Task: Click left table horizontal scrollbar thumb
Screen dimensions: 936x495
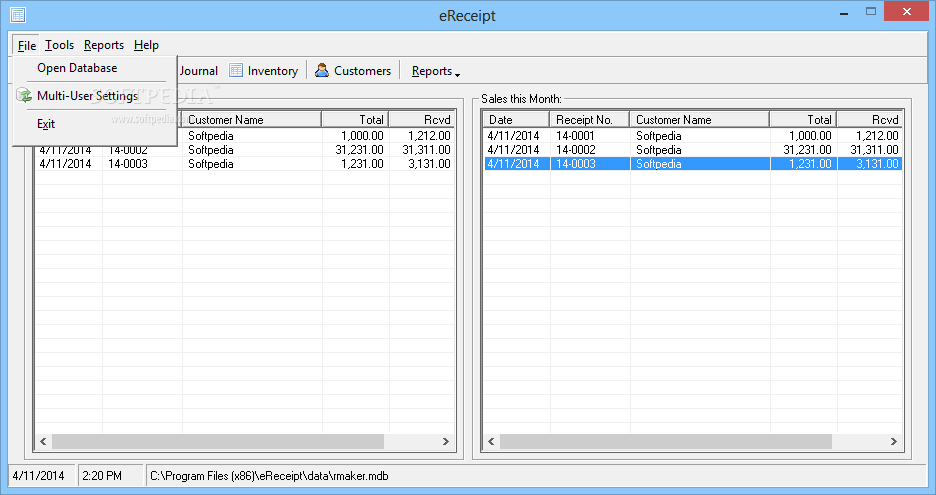Action: pos(218,441)
